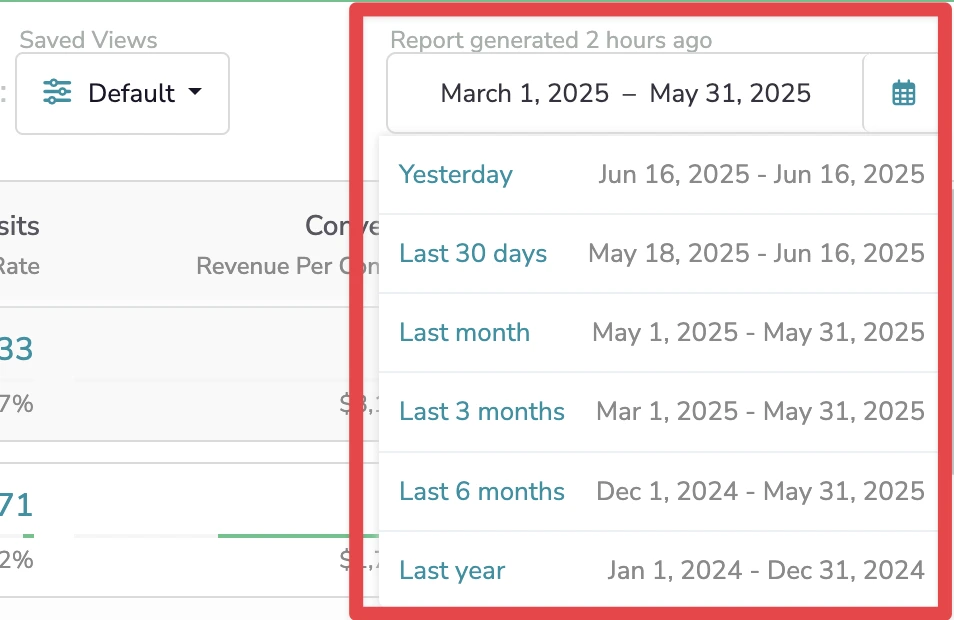Screen dimensions: 954x620
Task: Open the calendar date picker icon
Action: (903, 92)
